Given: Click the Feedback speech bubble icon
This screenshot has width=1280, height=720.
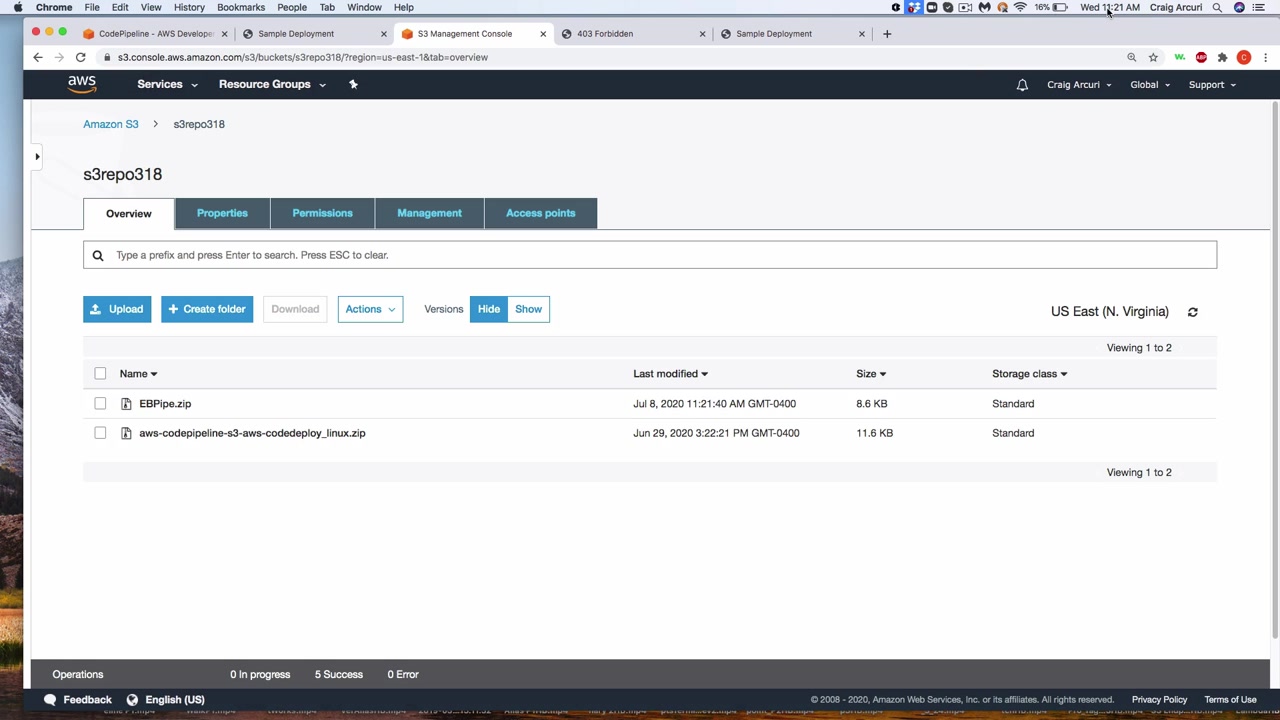Looking at the screenshot, I should (x=50, y=700).
